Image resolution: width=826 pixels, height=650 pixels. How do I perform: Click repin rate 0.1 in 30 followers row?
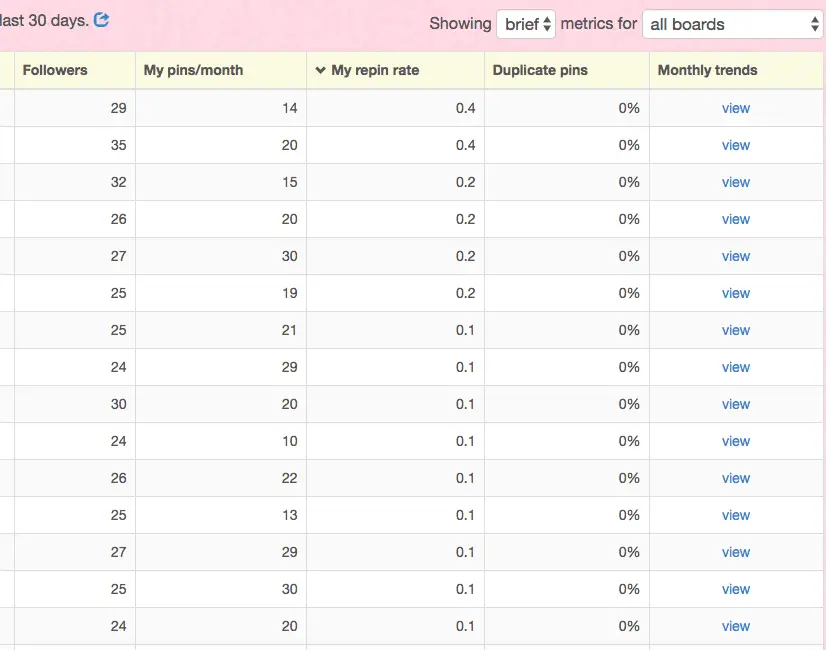point(465,404)
